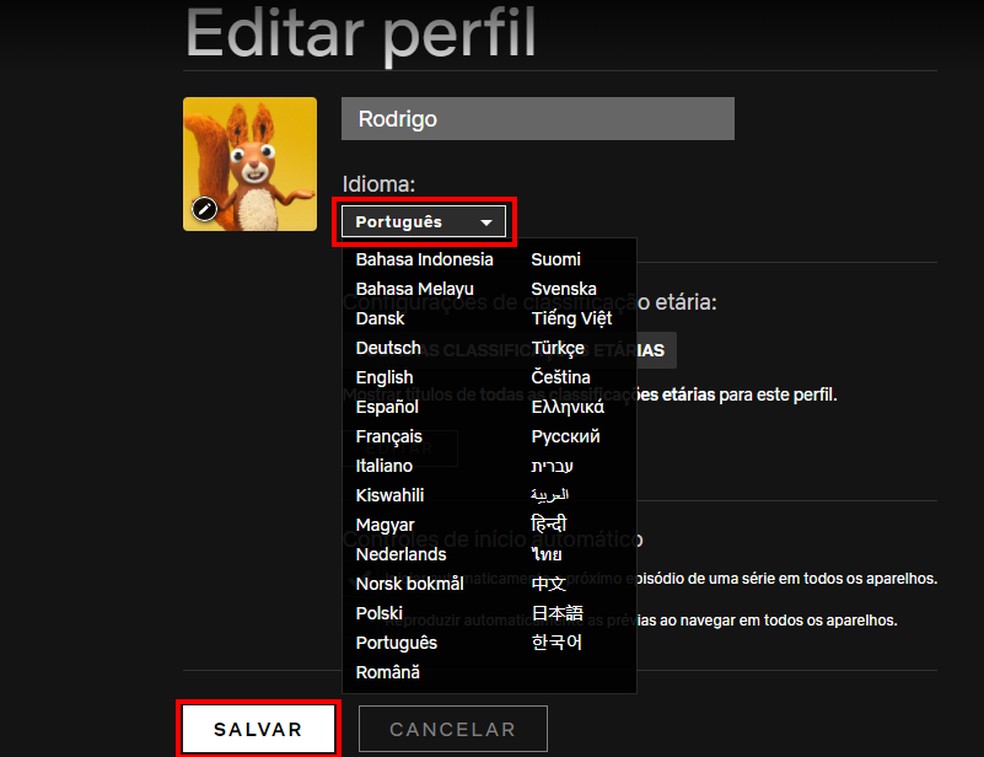The width and height of the screenshot is (984, 757).
Task: Select 한국어 from the language list
Action: 556,642
